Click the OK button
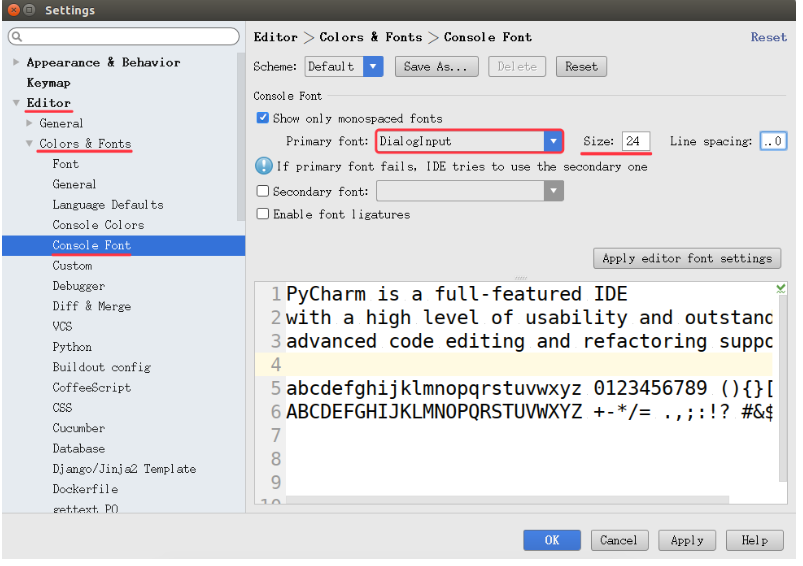This screenshot has height=566, width=803. coord(552,540)
